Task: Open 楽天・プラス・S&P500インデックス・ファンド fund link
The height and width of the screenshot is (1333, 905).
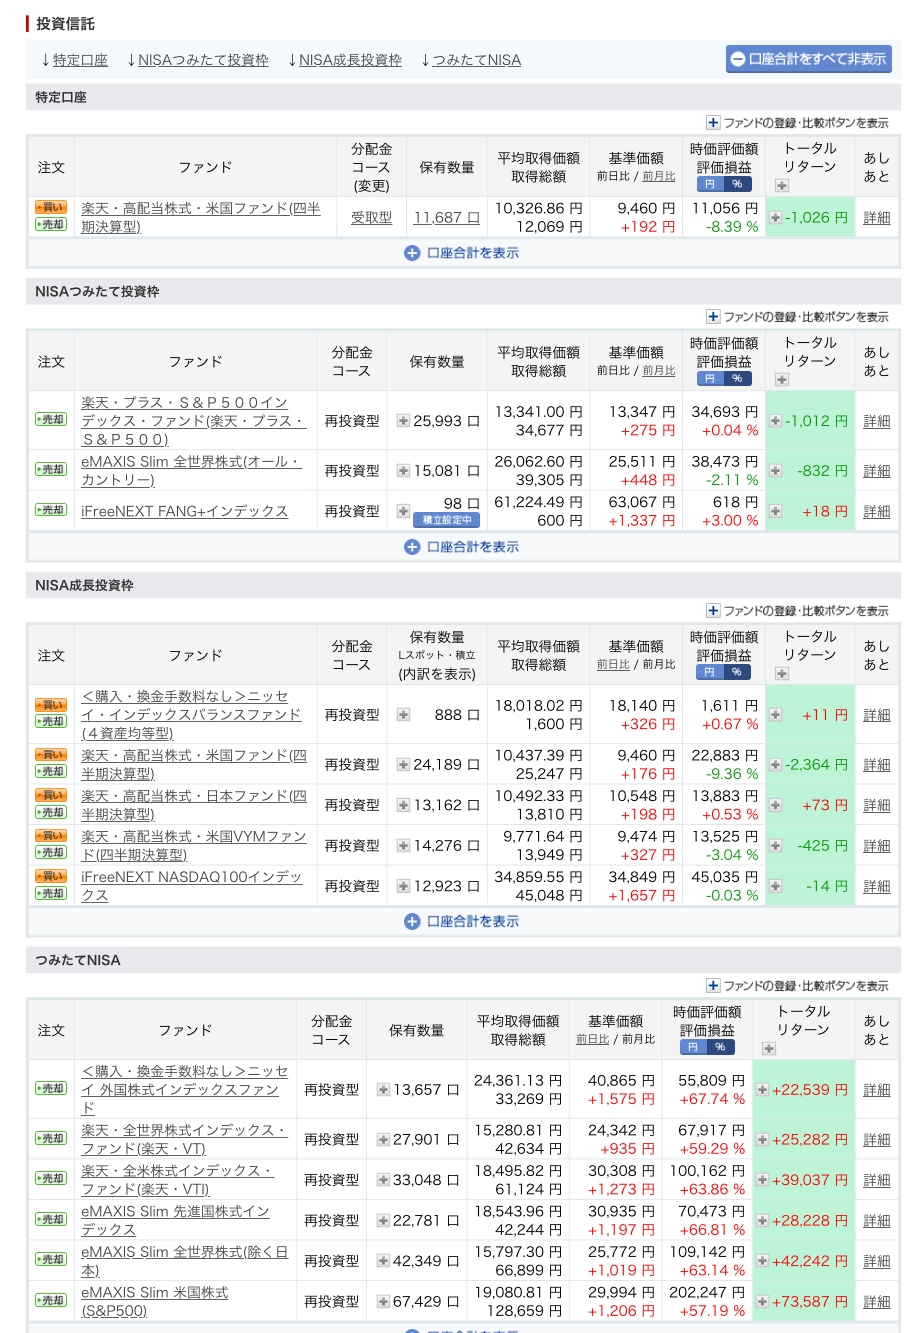Action: click(x=193, y=421)
